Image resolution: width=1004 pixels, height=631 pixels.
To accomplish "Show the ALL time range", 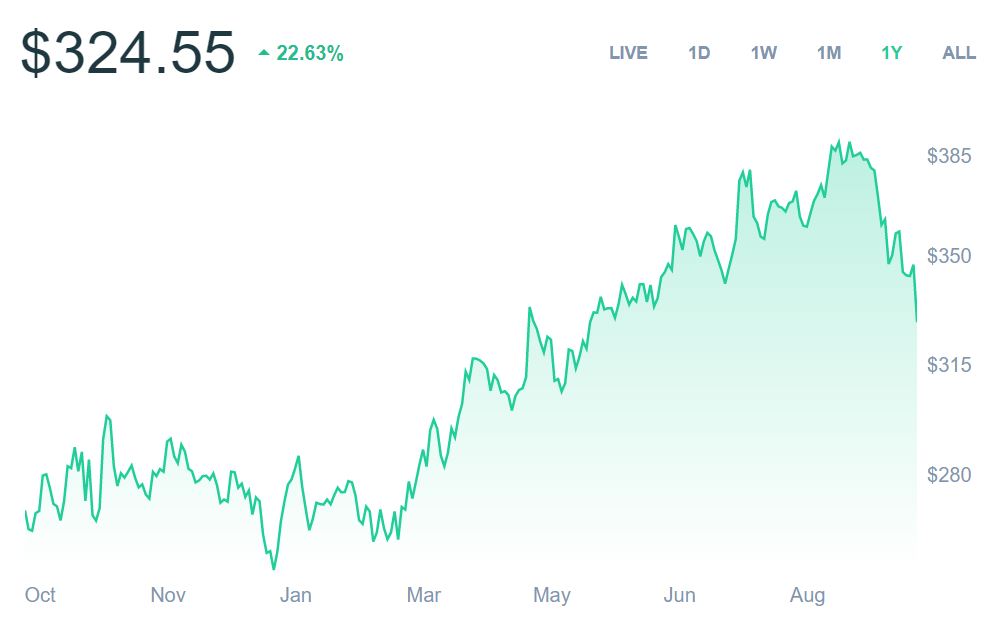I will 959,53.
